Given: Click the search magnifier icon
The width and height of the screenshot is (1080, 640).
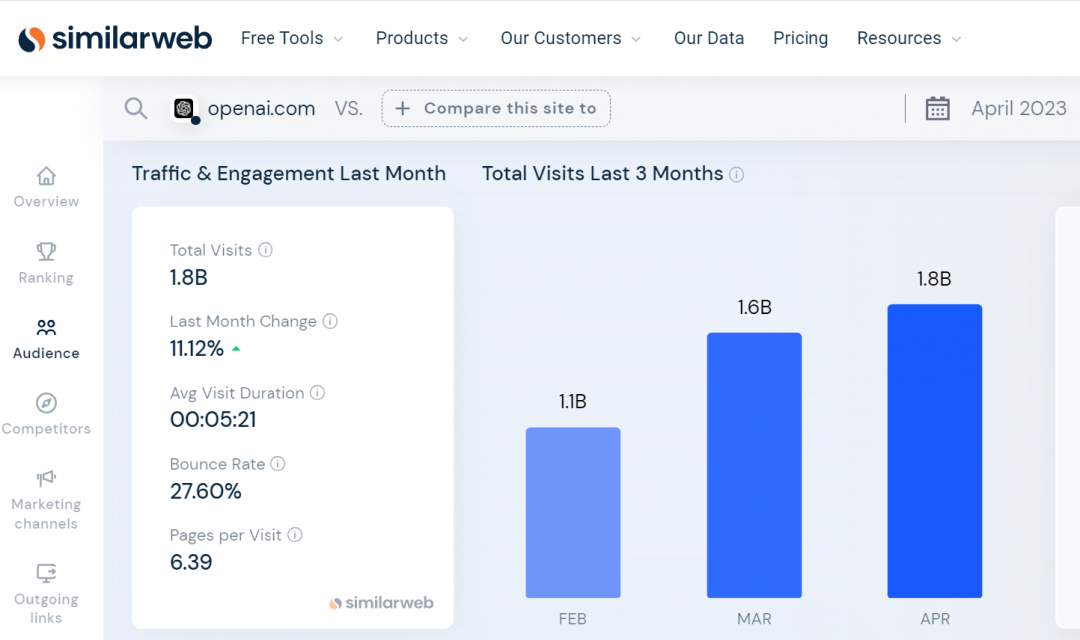Looking at the screenshot, I should pyautogui.click(x=136, y=108).
